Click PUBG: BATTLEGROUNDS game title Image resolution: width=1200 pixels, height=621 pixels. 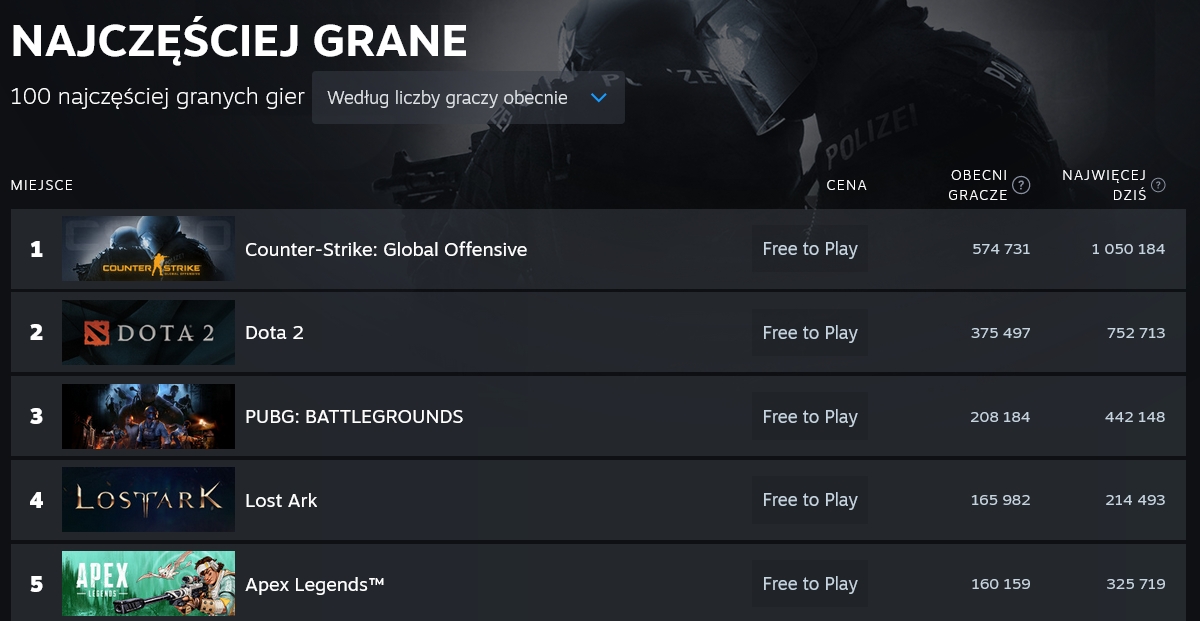354,416
